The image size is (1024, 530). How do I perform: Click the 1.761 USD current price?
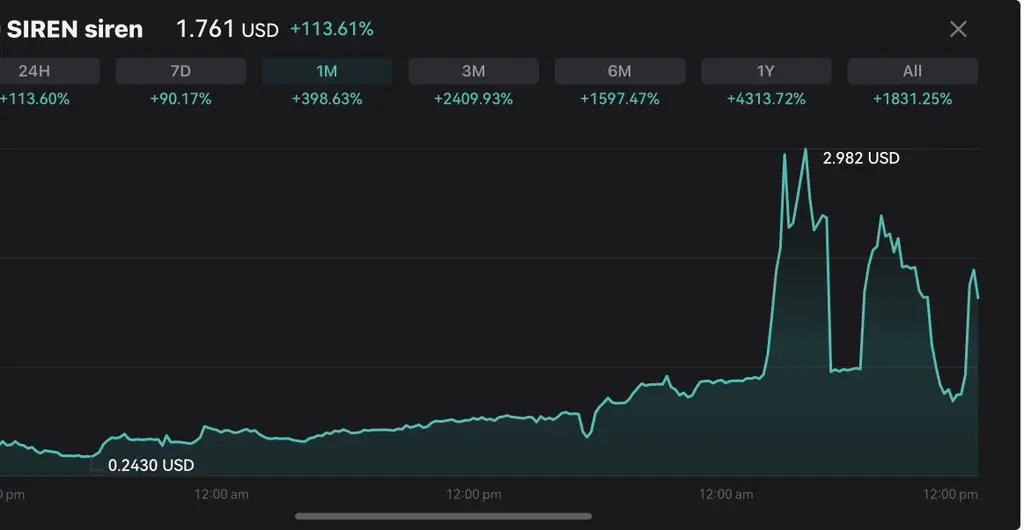tap(227, 29)
